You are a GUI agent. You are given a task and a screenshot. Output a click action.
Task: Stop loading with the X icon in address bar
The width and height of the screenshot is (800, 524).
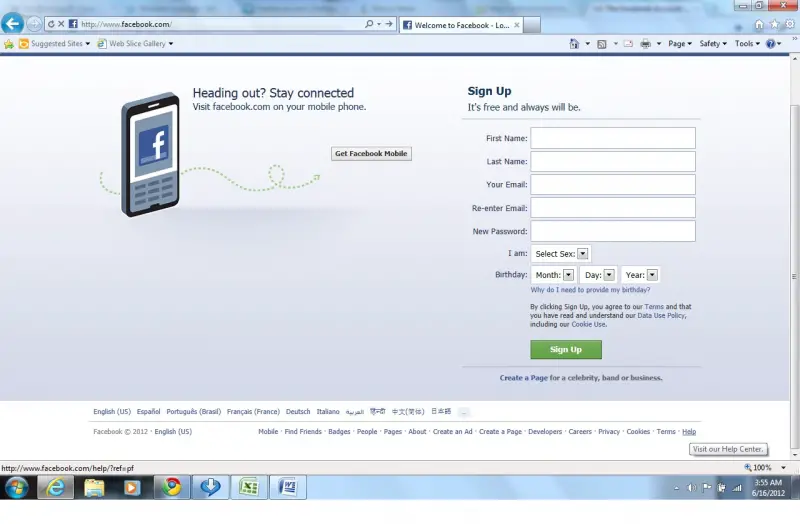click(x=61, y=24)
